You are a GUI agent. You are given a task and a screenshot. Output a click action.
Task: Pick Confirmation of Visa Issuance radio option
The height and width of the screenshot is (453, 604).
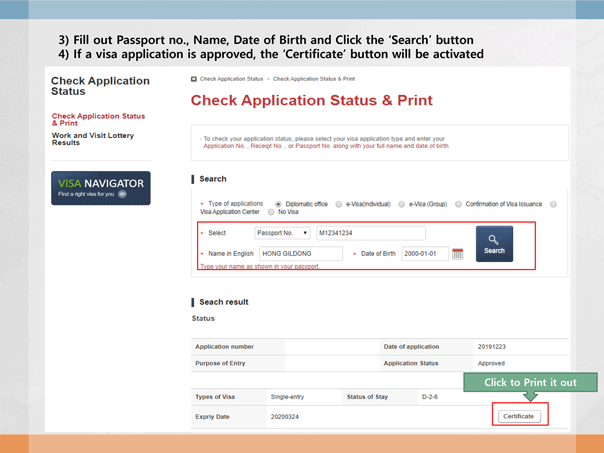(x=458, y=204)
